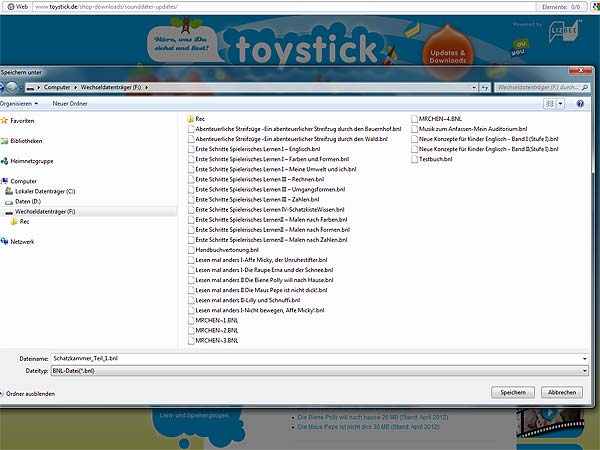Screen dimensions: 600x450
Task: Open Bibliotheken in the navigation pane
Action: (x=26, y=141)
